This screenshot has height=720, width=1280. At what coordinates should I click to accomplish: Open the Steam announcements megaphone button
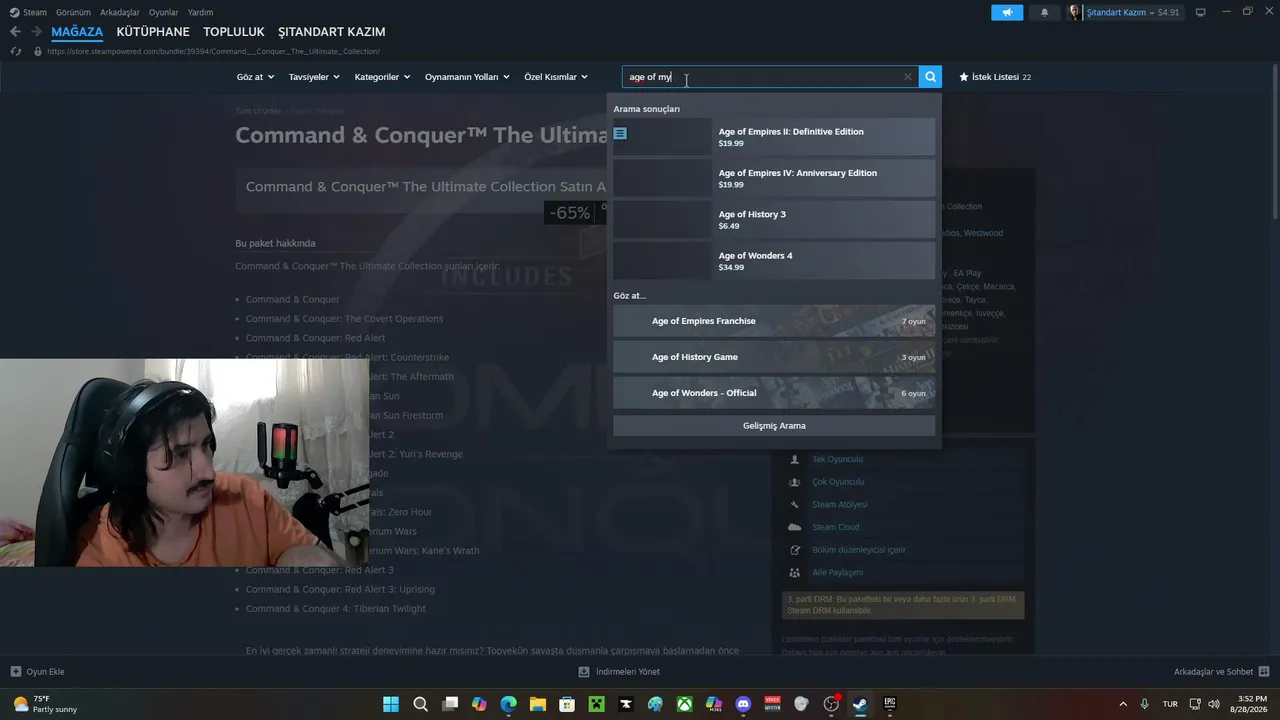(x=1007, y=12)
